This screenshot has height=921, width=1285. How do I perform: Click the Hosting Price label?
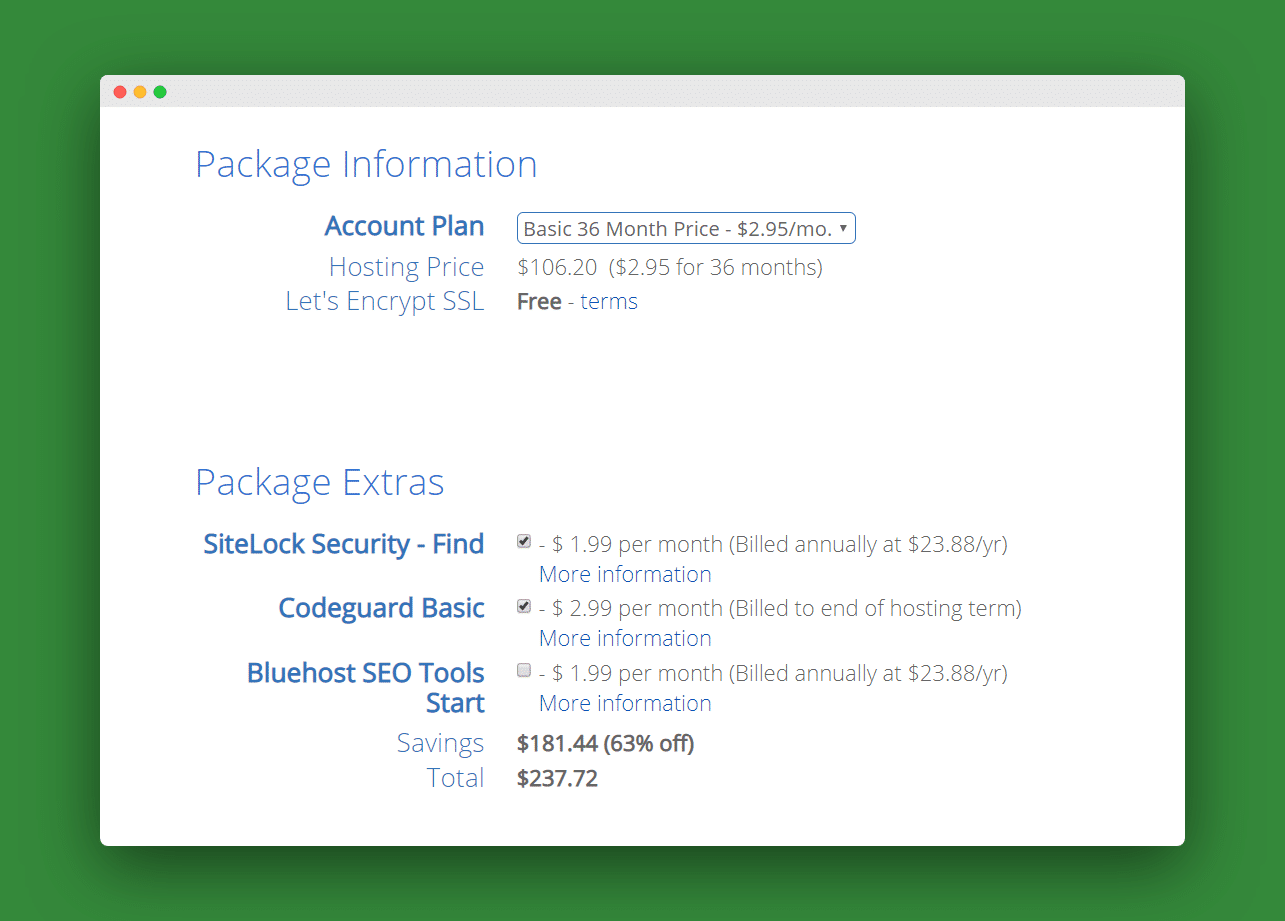407,267
